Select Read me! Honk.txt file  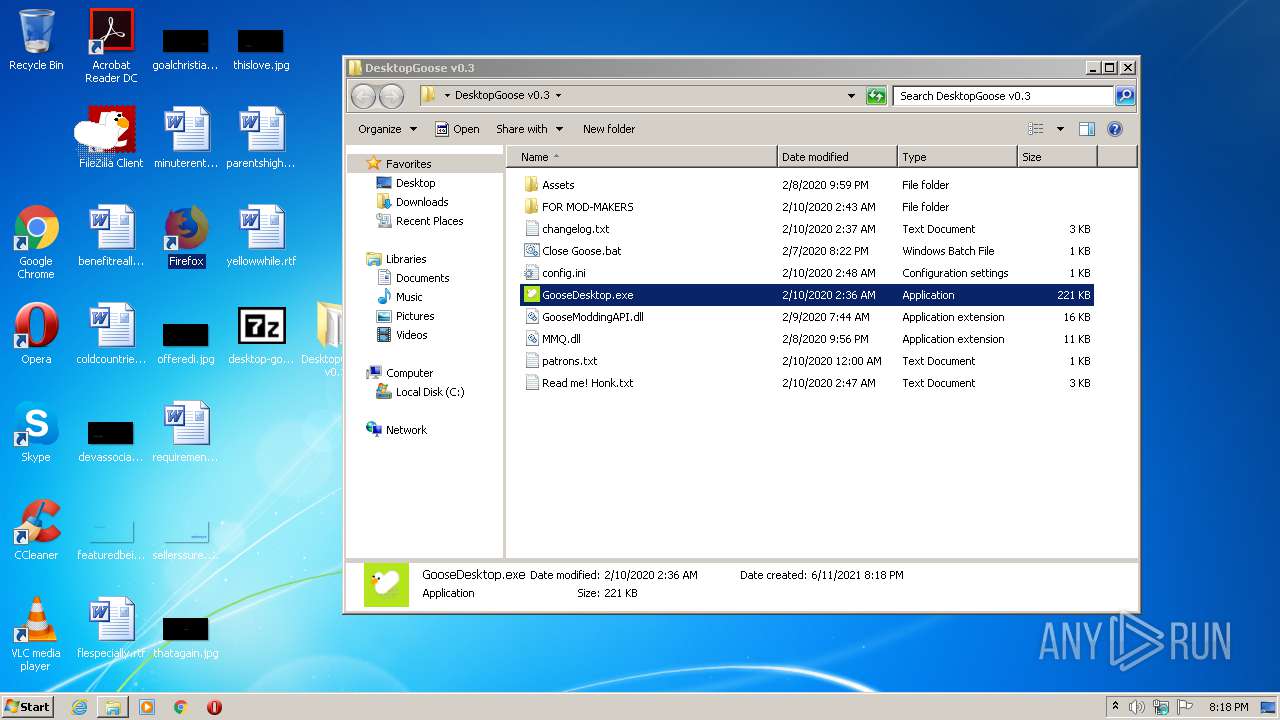pyautogui.click(x=587, y=383)
